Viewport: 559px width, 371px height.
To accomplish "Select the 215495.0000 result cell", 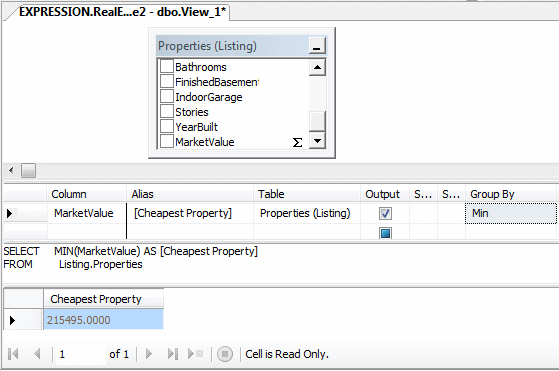I will [103, 320].
